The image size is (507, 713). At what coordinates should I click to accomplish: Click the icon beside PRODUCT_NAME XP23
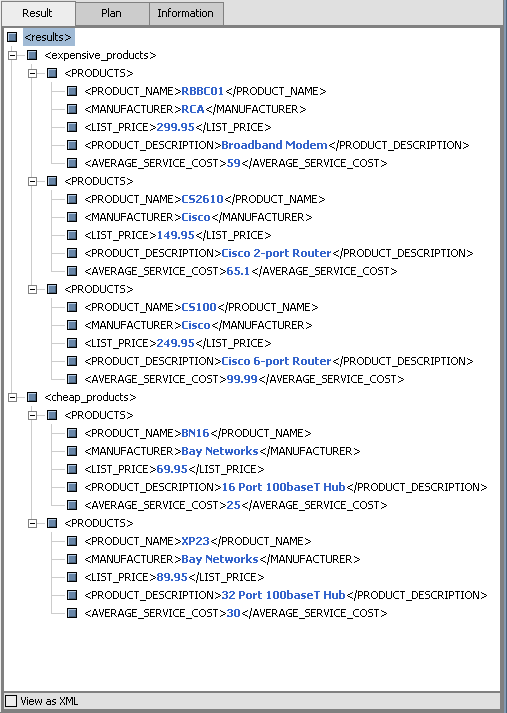[x=72, y=541]
